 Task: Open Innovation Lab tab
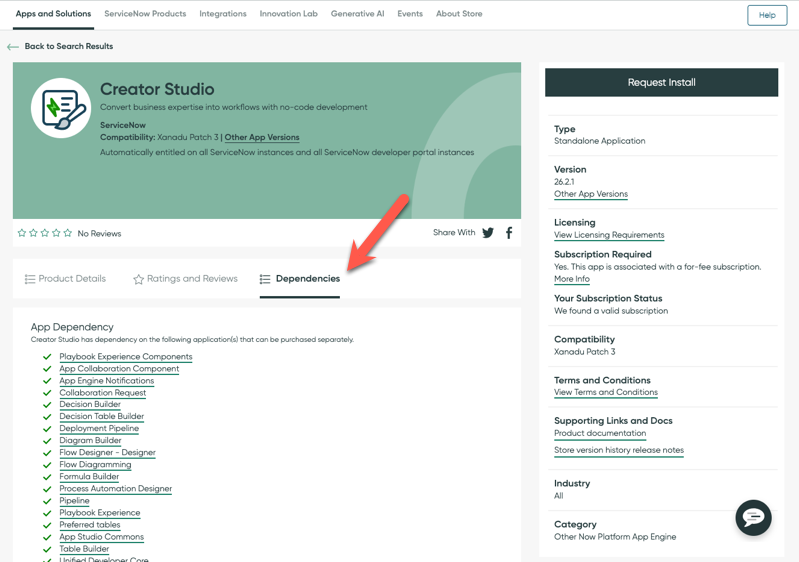288,14
